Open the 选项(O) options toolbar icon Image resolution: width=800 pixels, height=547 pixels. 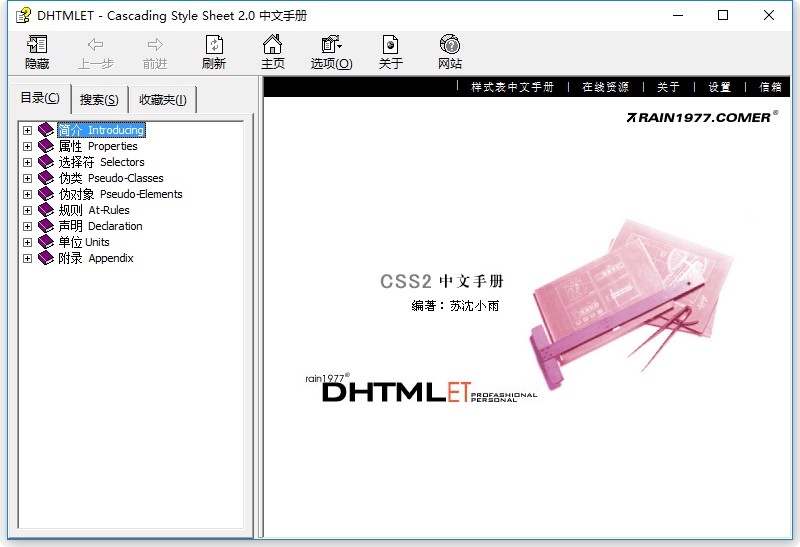pos(331,44)
